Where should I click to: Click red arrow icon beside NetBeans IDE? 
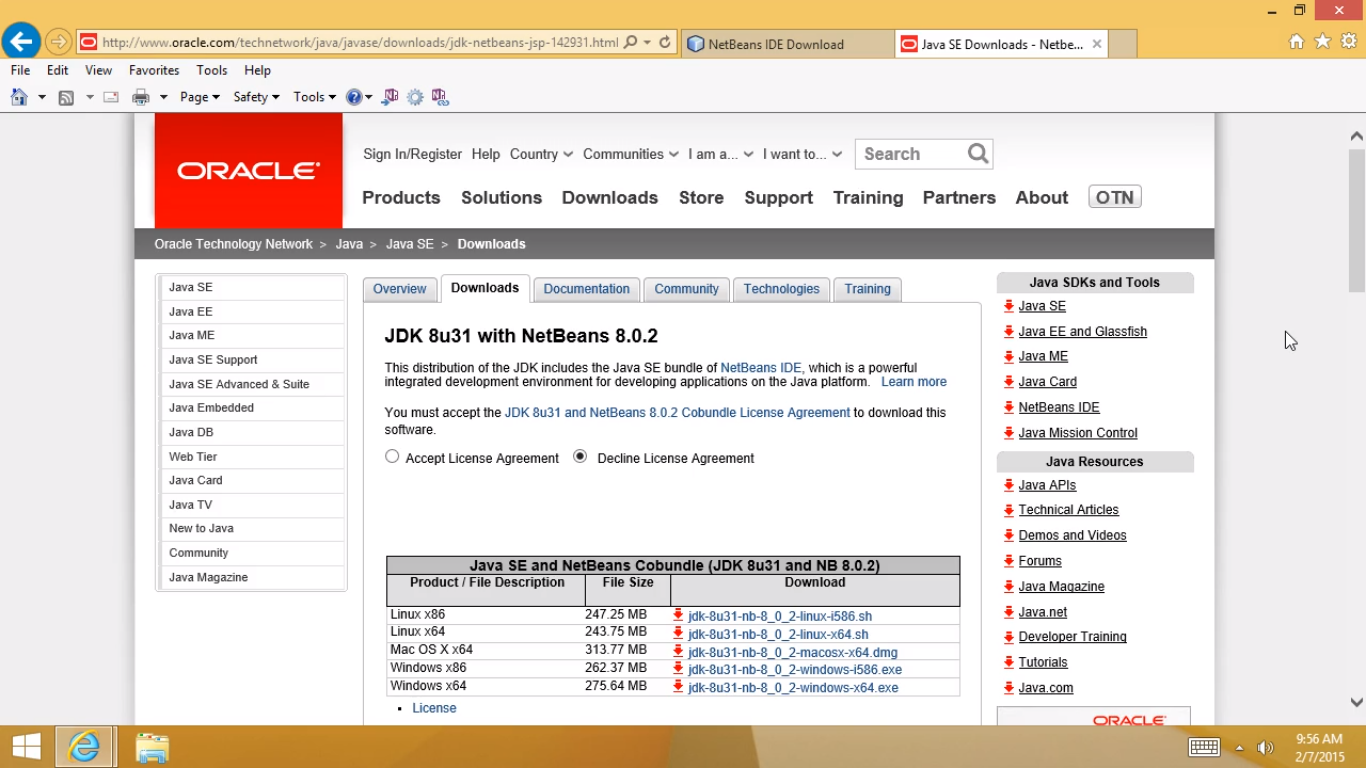pos(1009,407)
